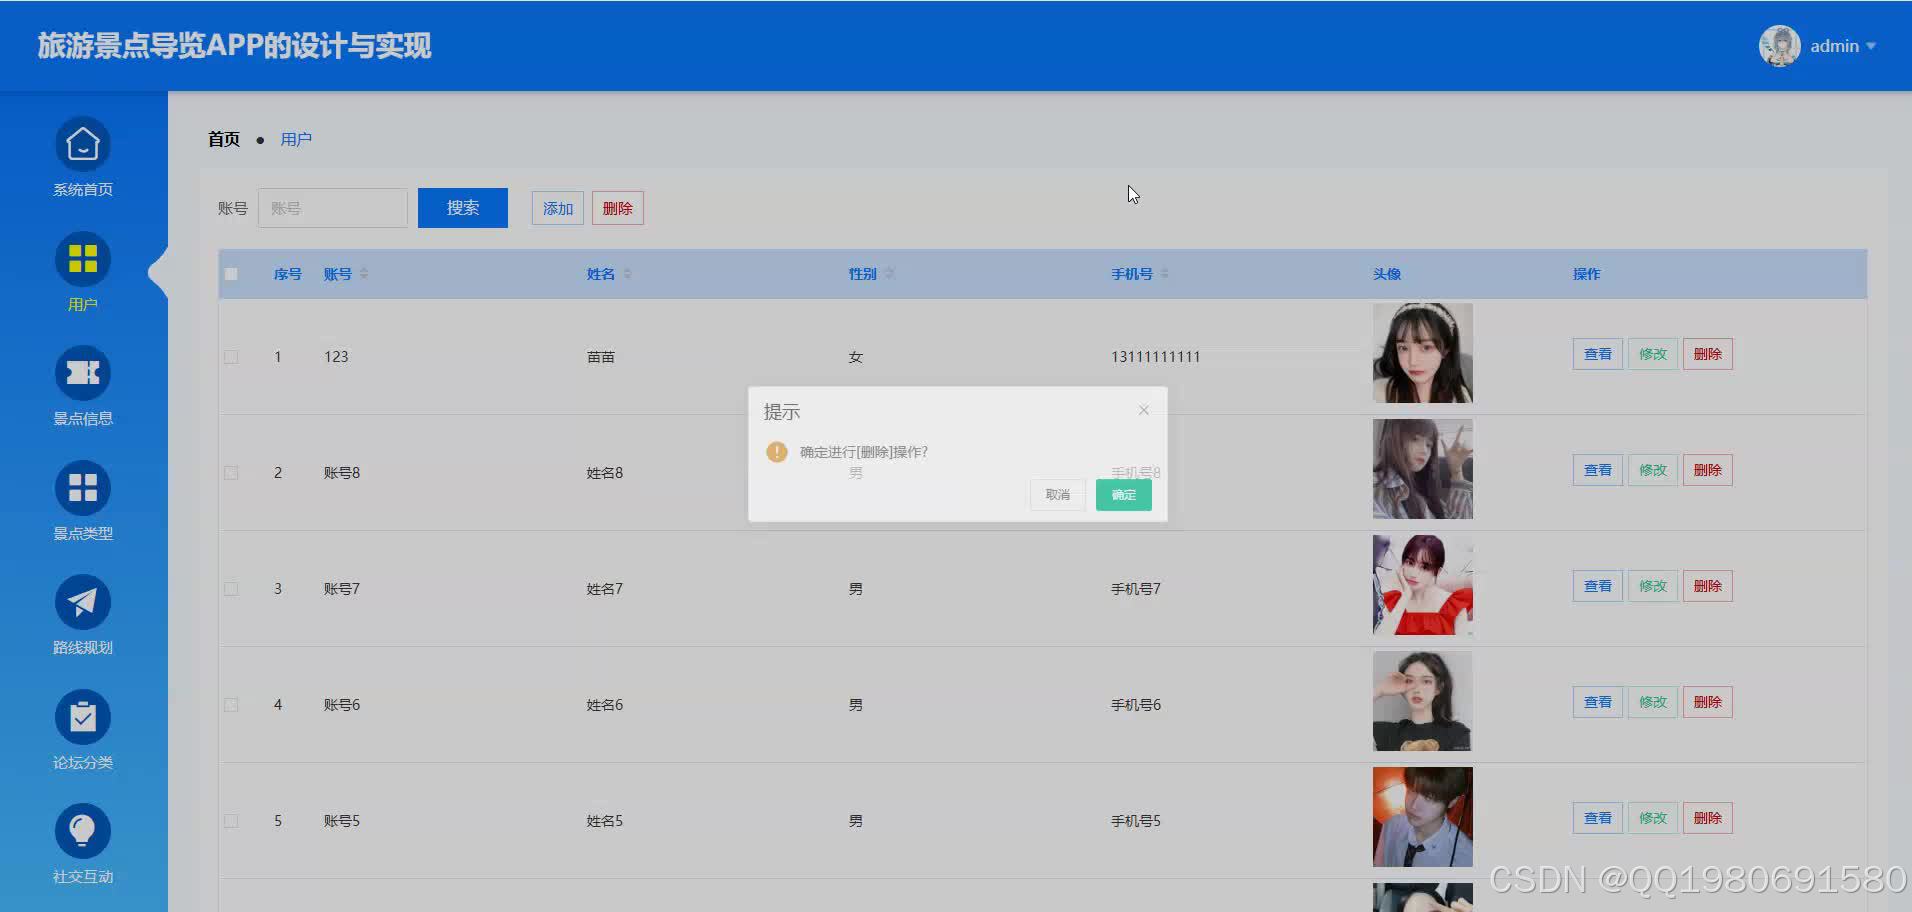Click 查看 for 姓名7 row
Image resolution: width=1912 pixels, height=912 pixels.
pyautogui.click(x=1598, y=586)
